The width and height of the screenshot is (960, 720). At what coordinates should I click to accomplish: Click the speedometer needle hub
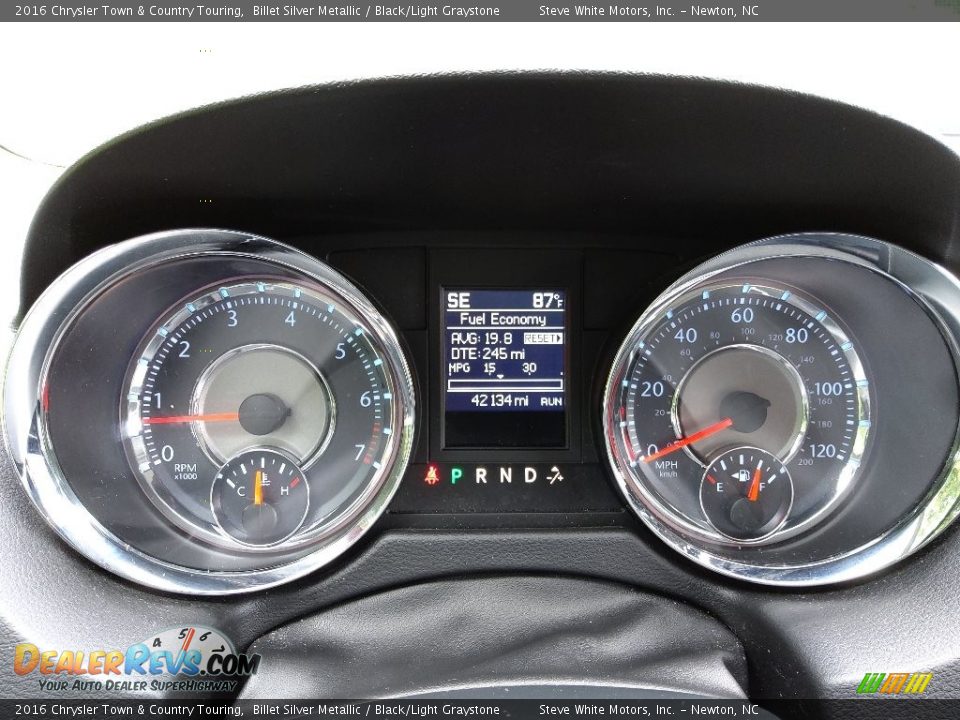point(744,412)
